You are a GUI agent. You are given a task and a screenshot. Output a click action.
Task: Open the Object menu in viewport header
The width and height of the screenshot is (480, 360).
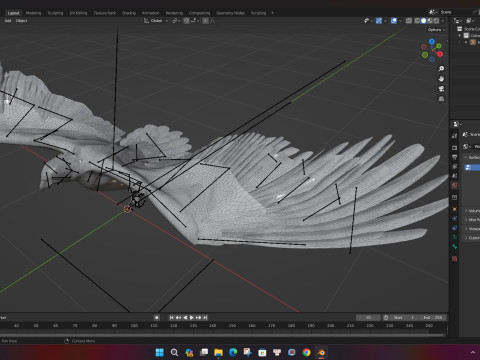[x=22, y=21]
